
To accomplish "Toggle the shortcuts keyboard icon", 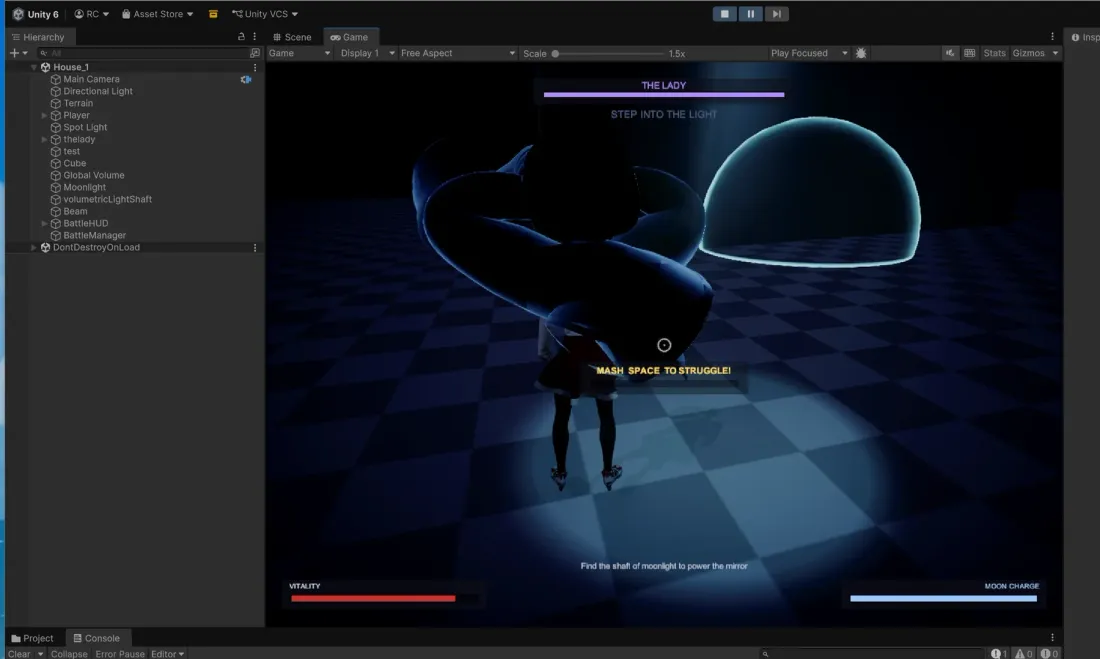I will [x=970, y=53].
